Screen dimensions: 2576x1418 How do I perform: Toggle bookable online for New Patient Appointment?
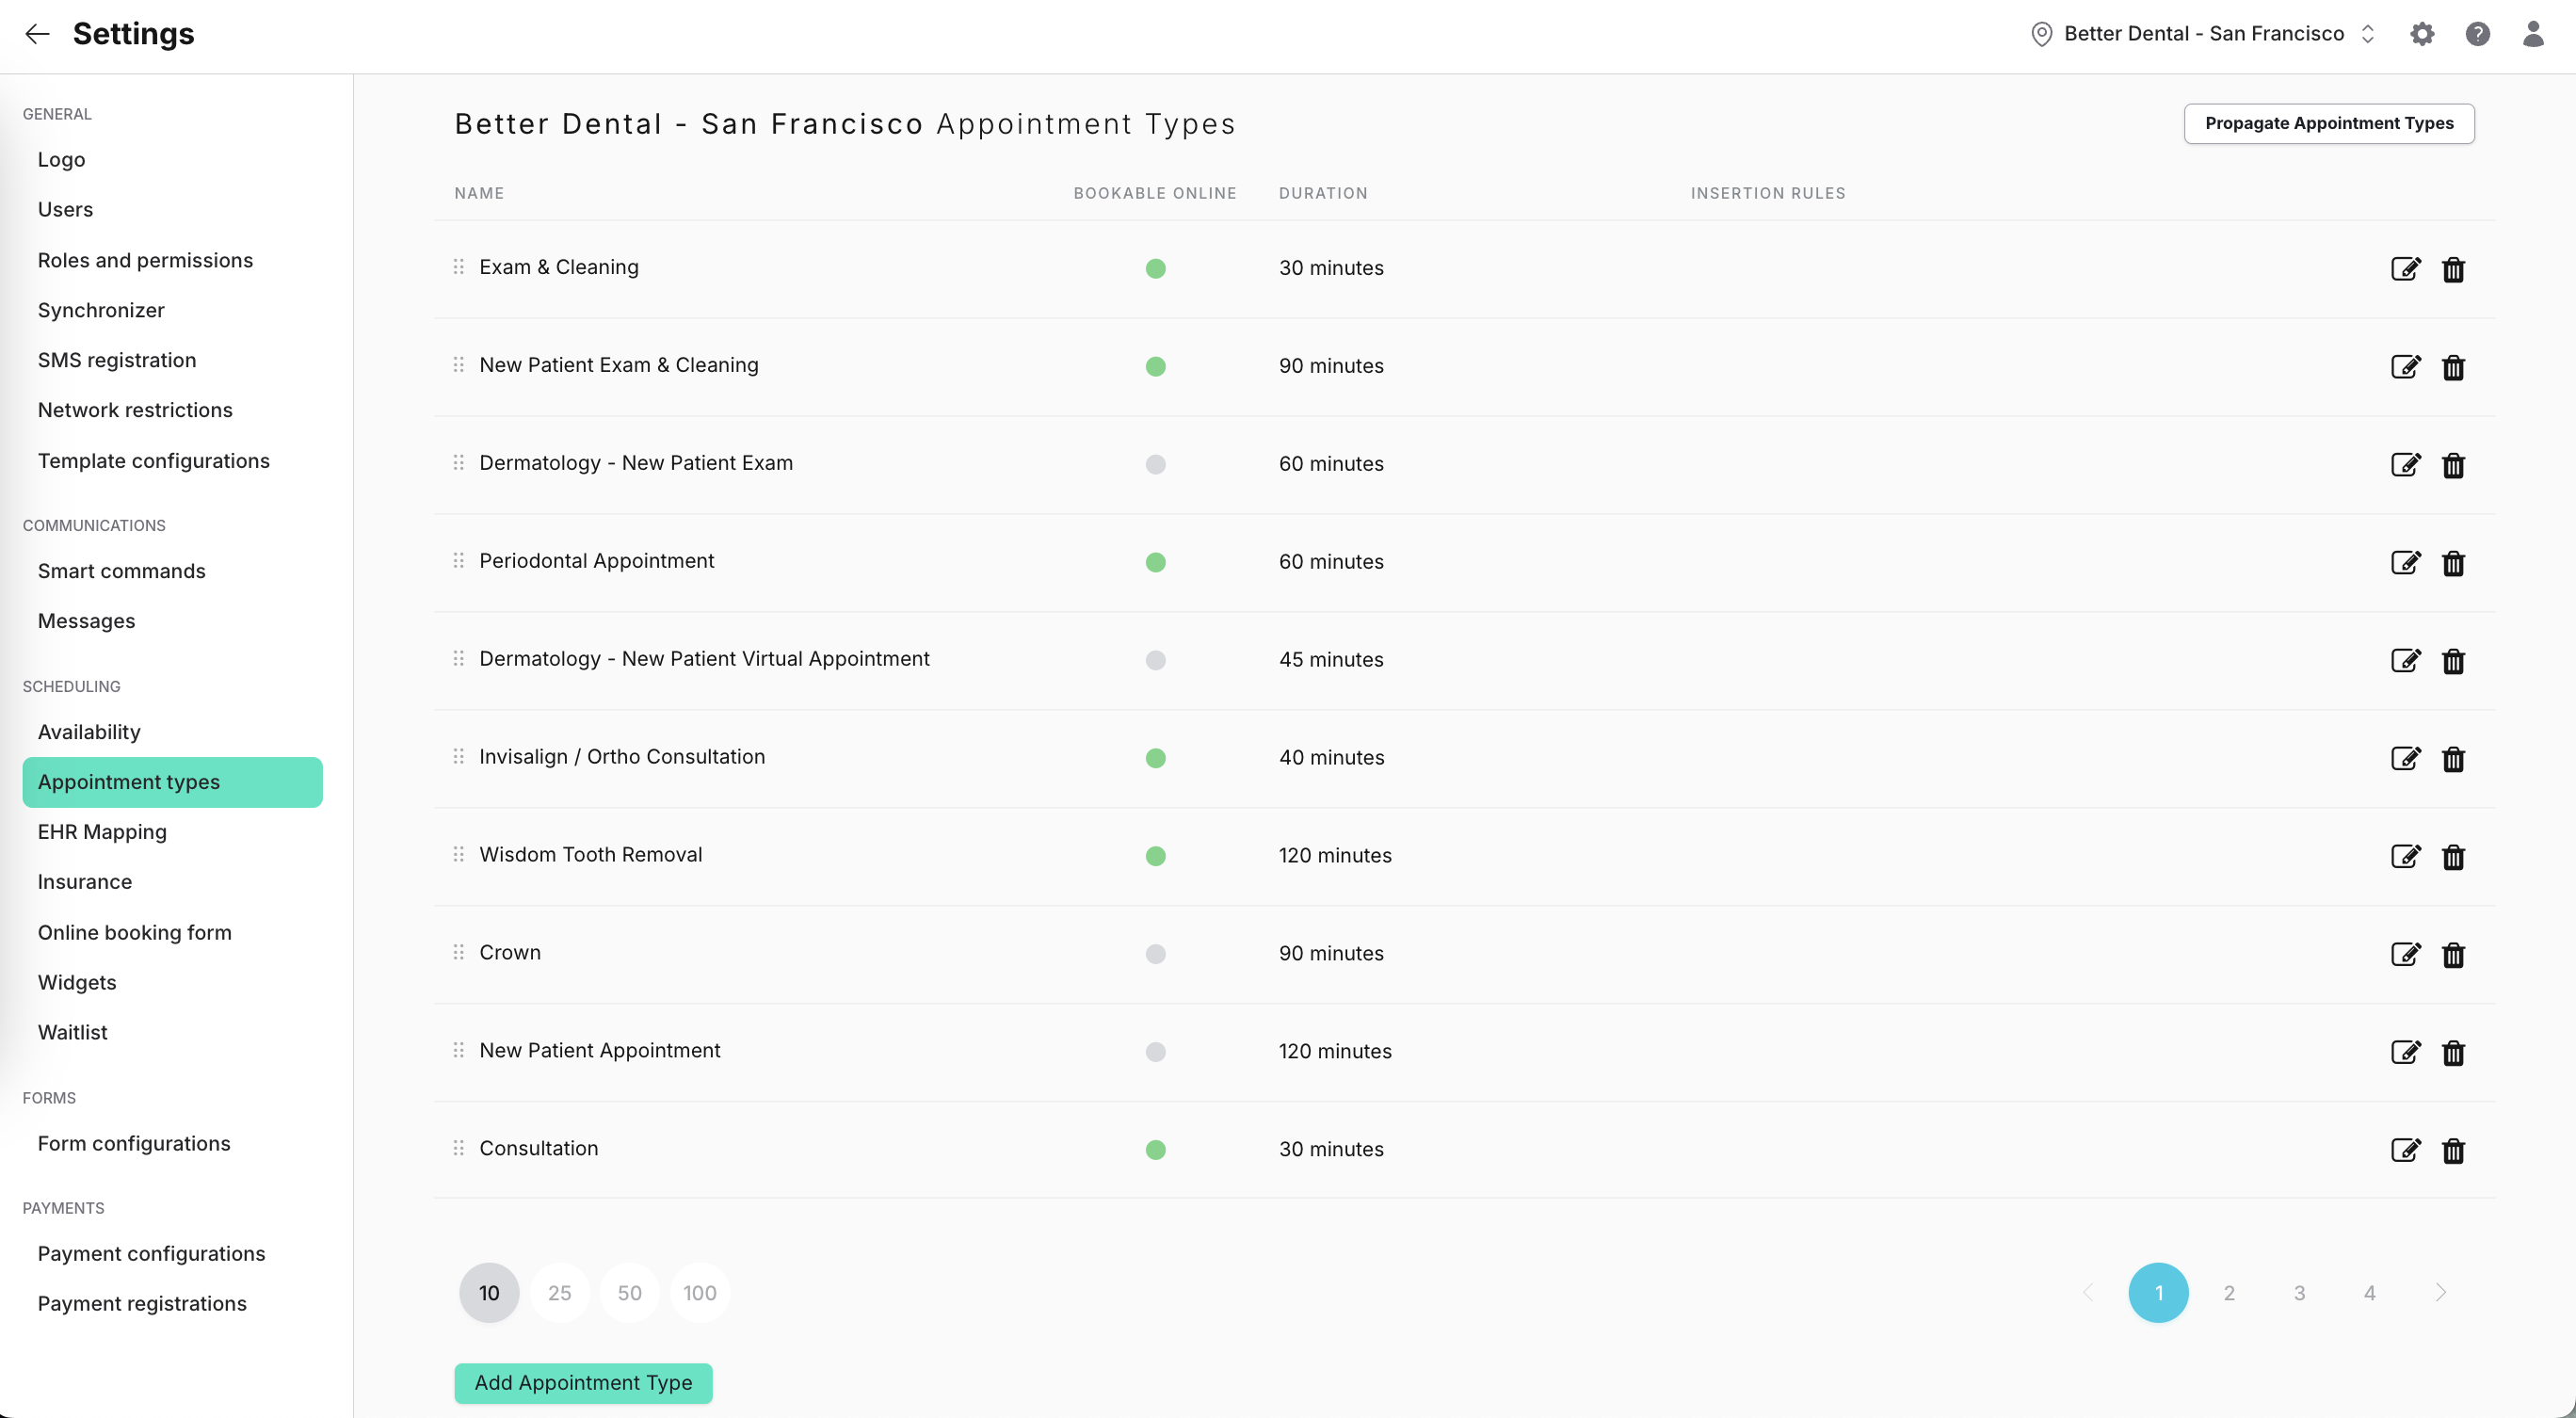click(1155, 1052)
